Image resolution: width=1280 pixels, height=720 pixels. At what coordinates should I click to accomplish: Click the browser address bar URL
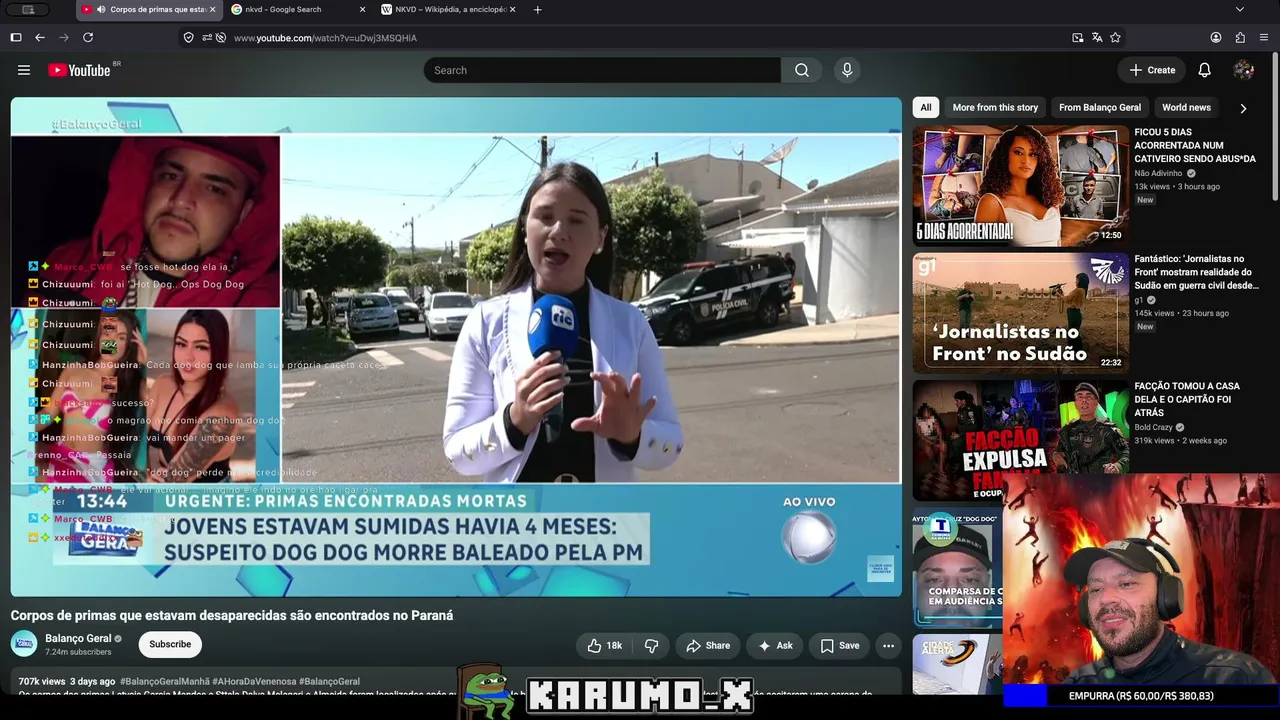(x=325, y=38)
